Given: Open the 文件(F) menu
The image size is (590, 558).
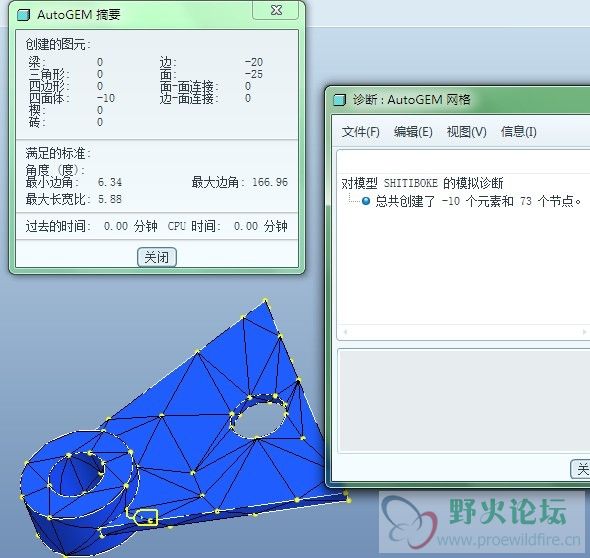Looking at the screenshot, I should tap(360, 132).
